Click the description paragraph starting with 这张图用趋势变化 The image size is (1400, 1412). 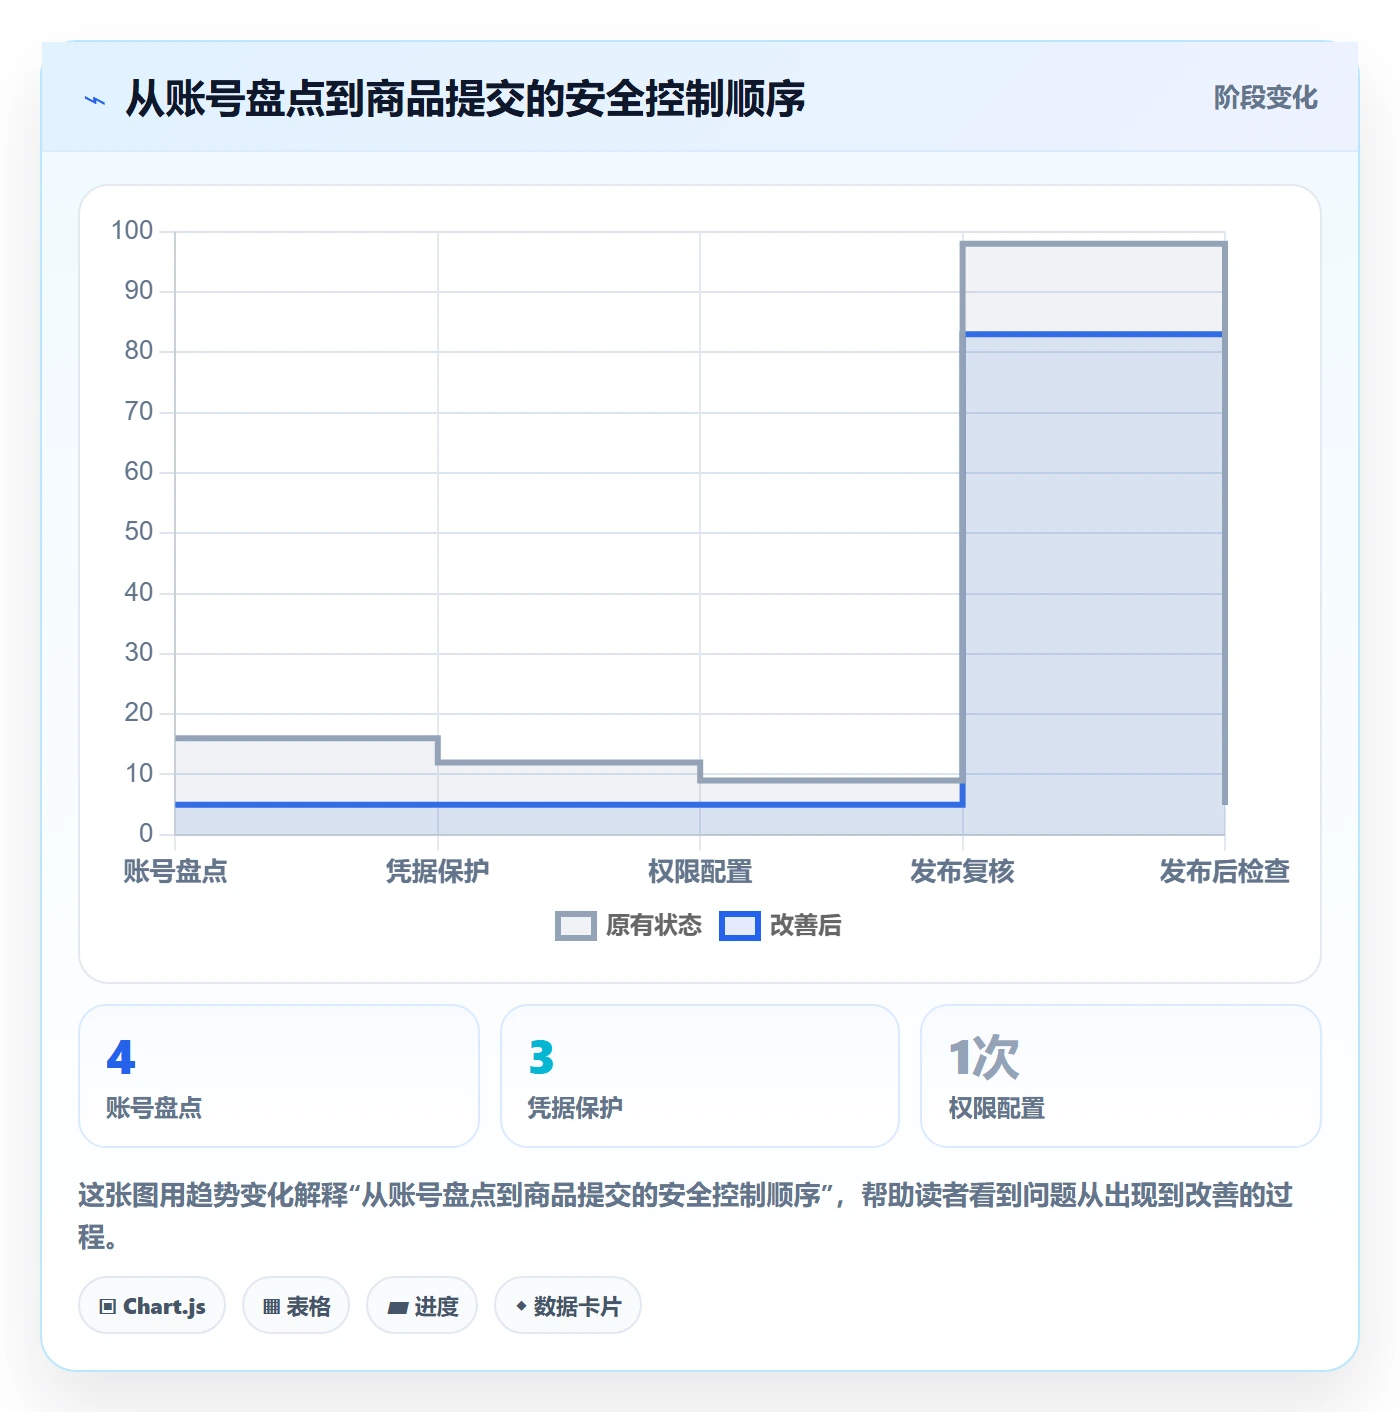coord(686,1216)
